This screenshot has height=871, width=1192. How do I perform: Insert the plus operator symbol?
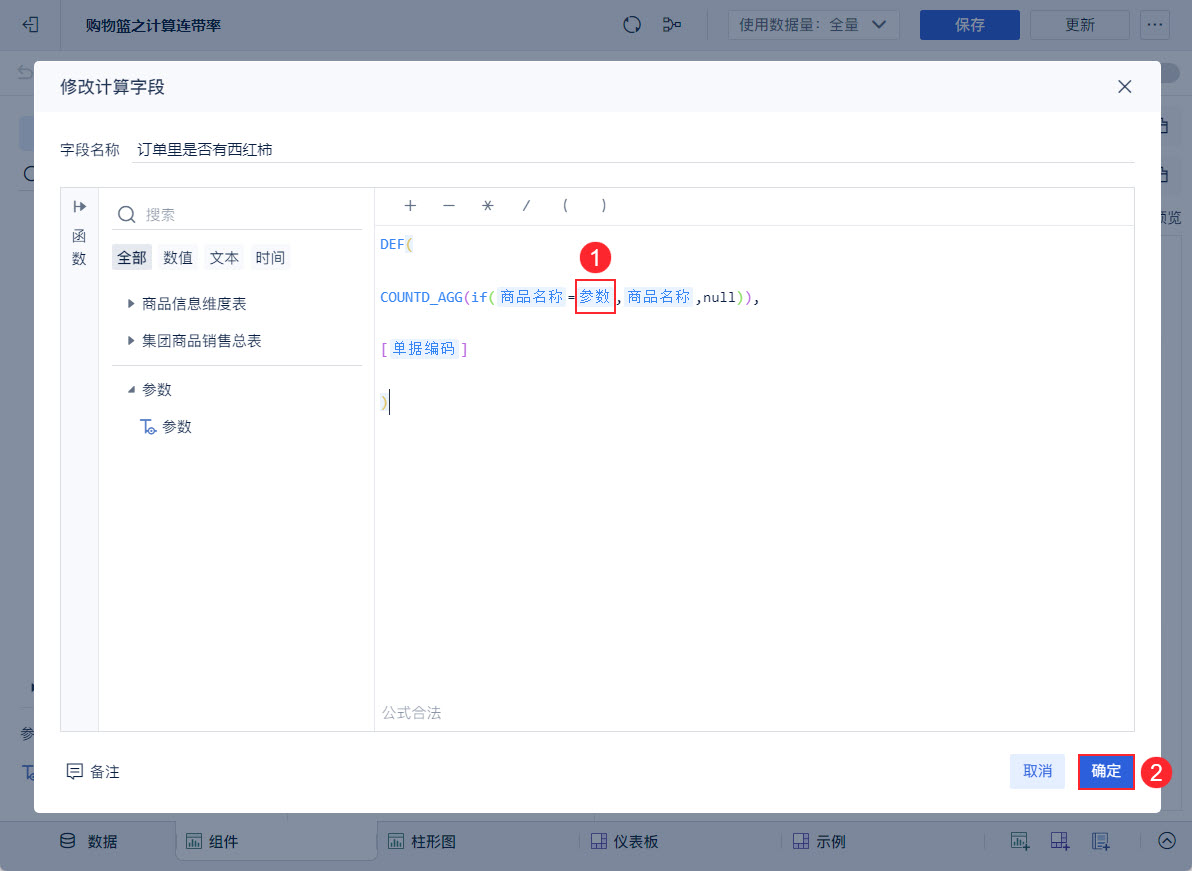410,205
